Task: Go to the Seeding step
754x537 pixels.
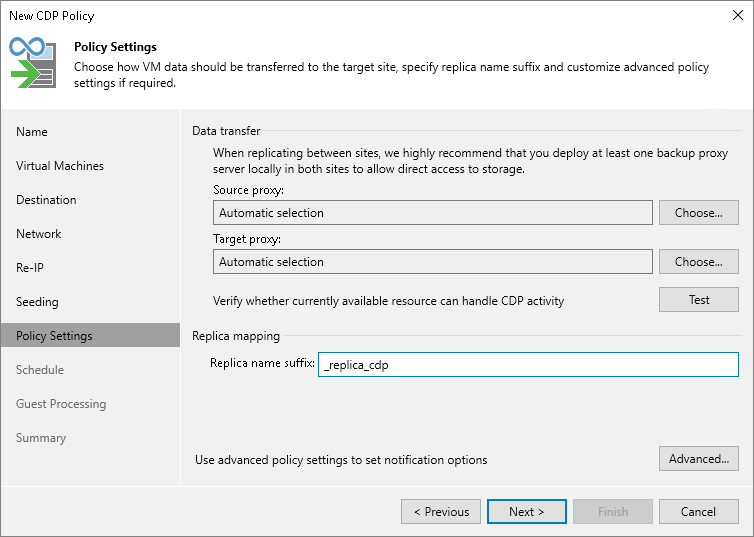Action: pyautogui.click(x=37, y=302)
